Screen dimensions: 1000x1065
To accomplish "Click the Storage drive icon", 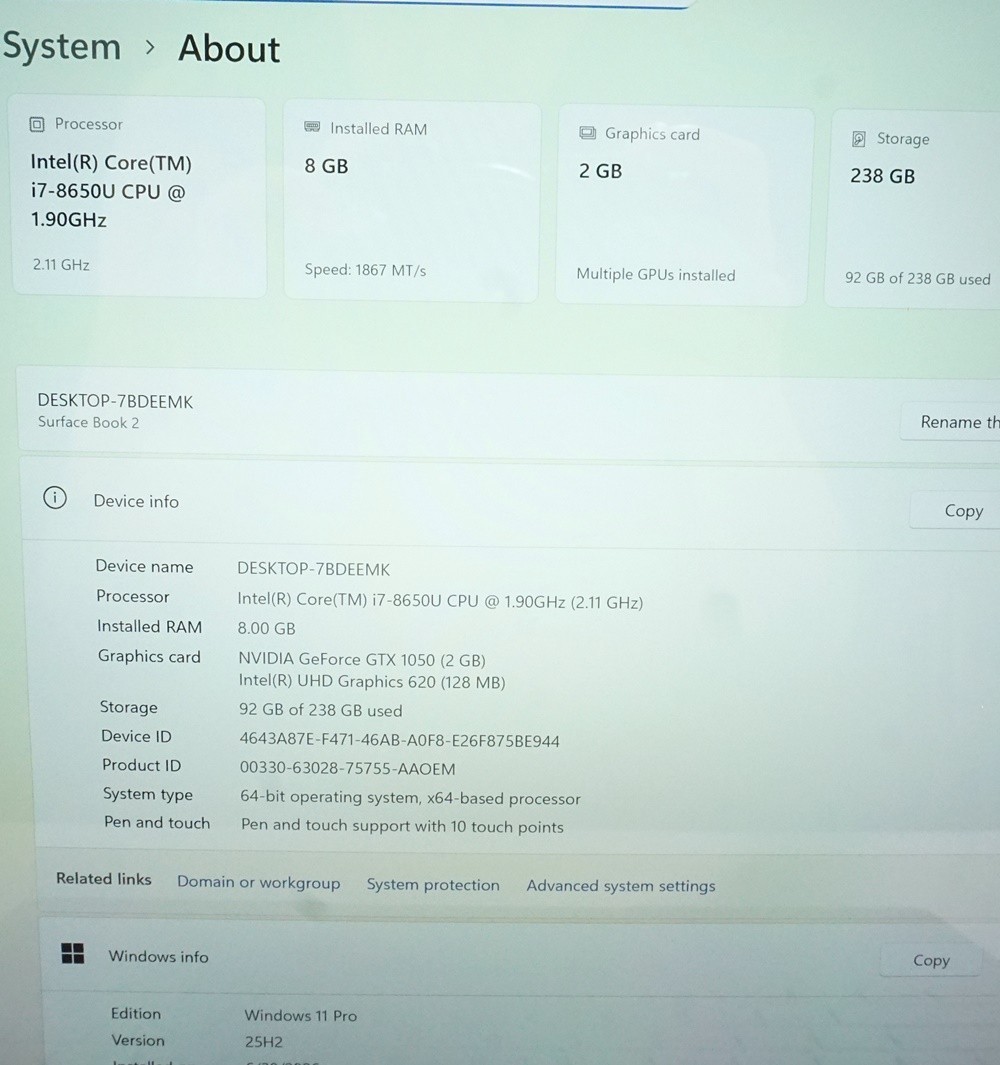I will coord(859,139).
